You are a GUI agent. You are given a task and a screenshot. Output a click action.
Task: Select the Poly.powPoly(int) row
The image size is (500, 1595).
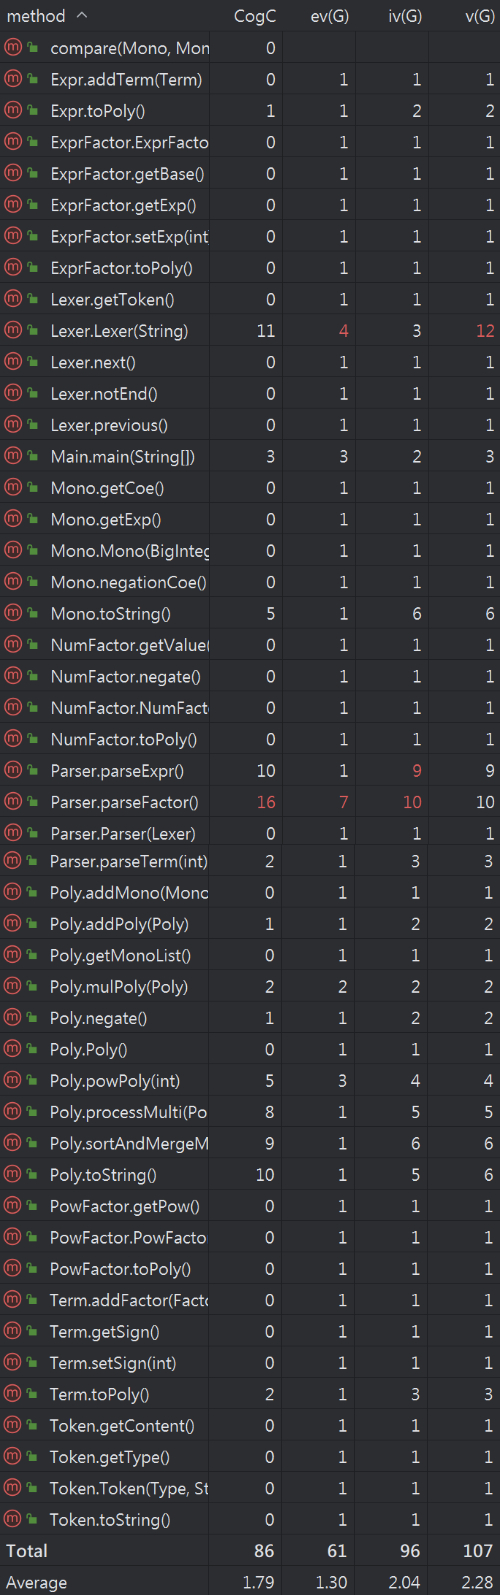click(x=250, y=1080)
